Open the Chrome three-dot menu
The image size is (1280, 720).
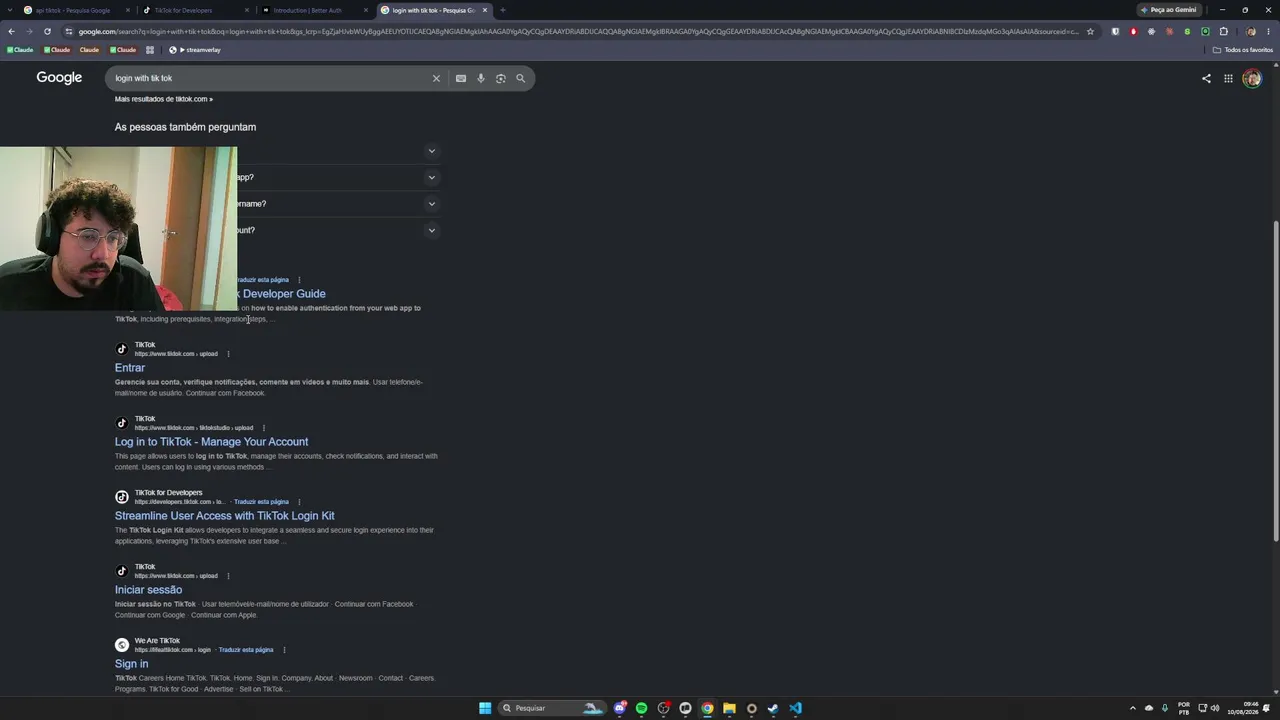point(1268,31)
